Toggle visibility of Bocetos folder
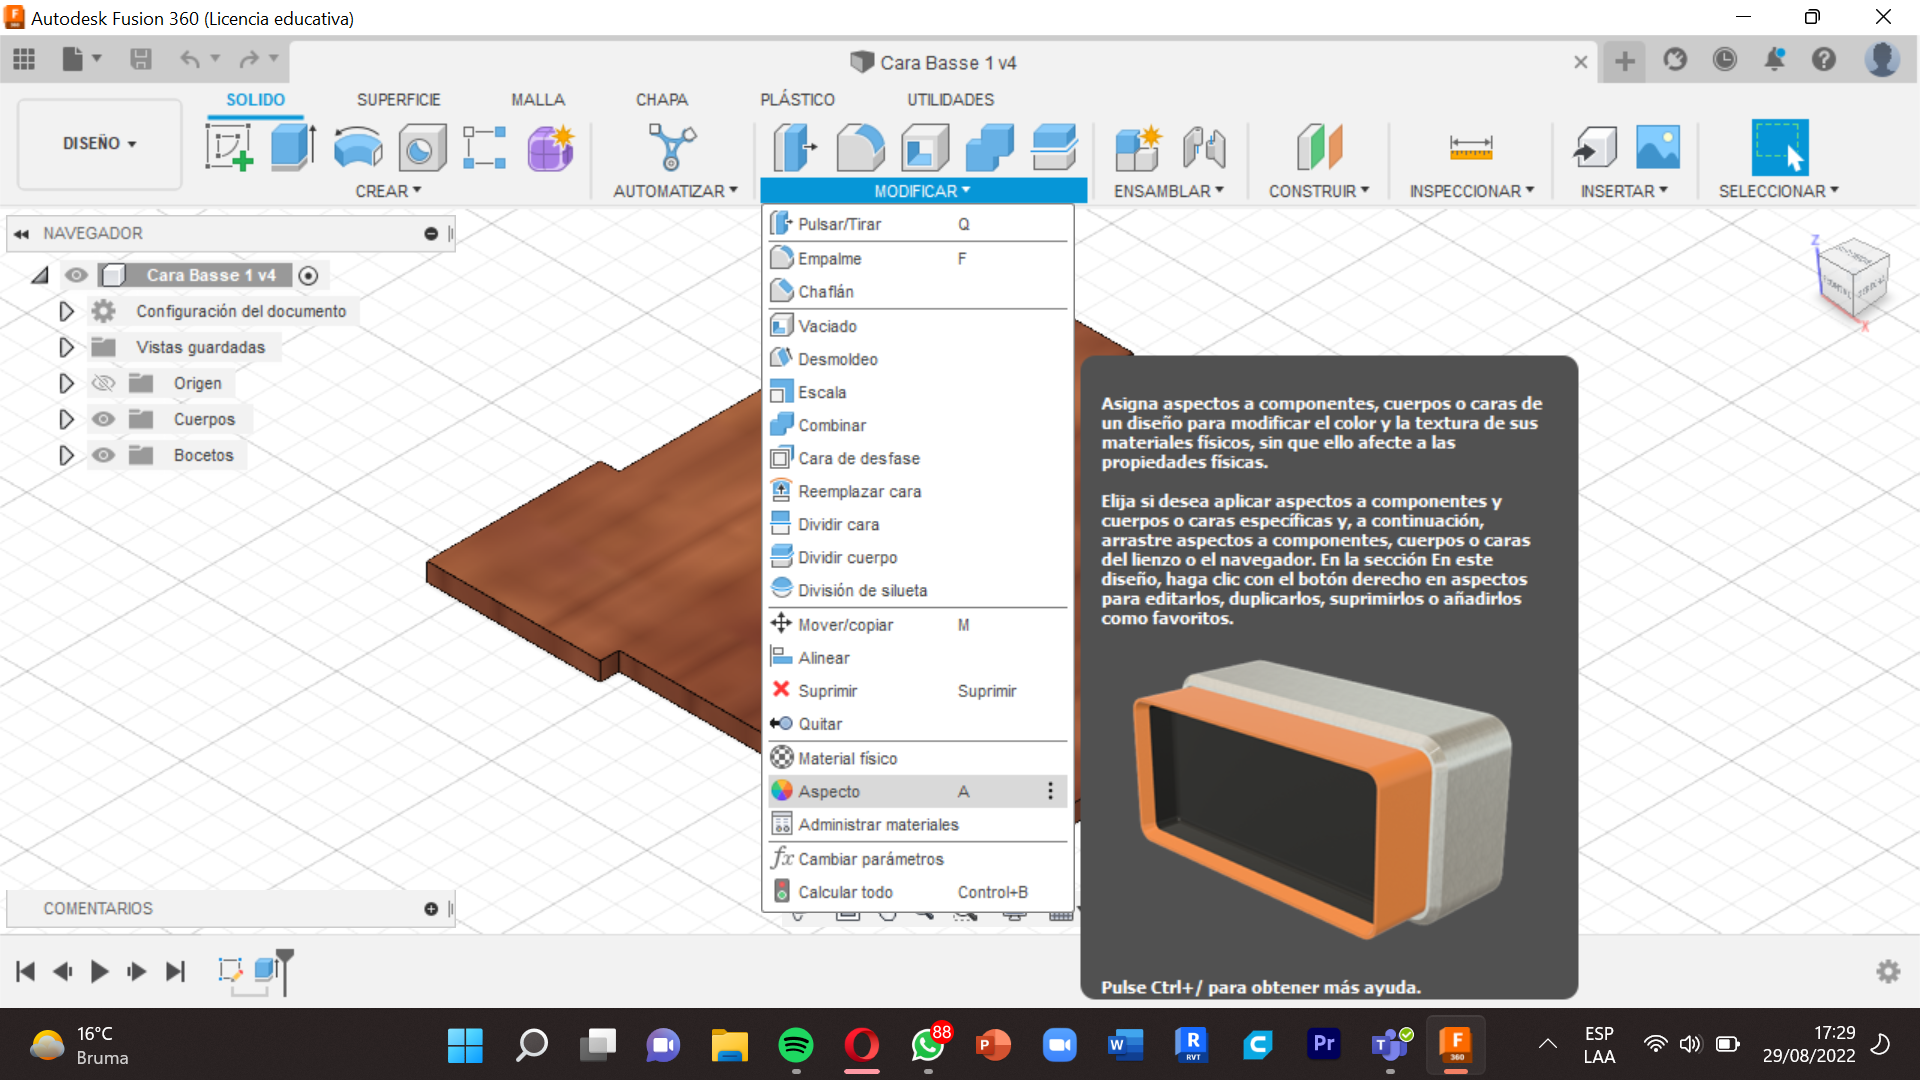Viewport: 1920px width, 1080px height. click(103, 455)
